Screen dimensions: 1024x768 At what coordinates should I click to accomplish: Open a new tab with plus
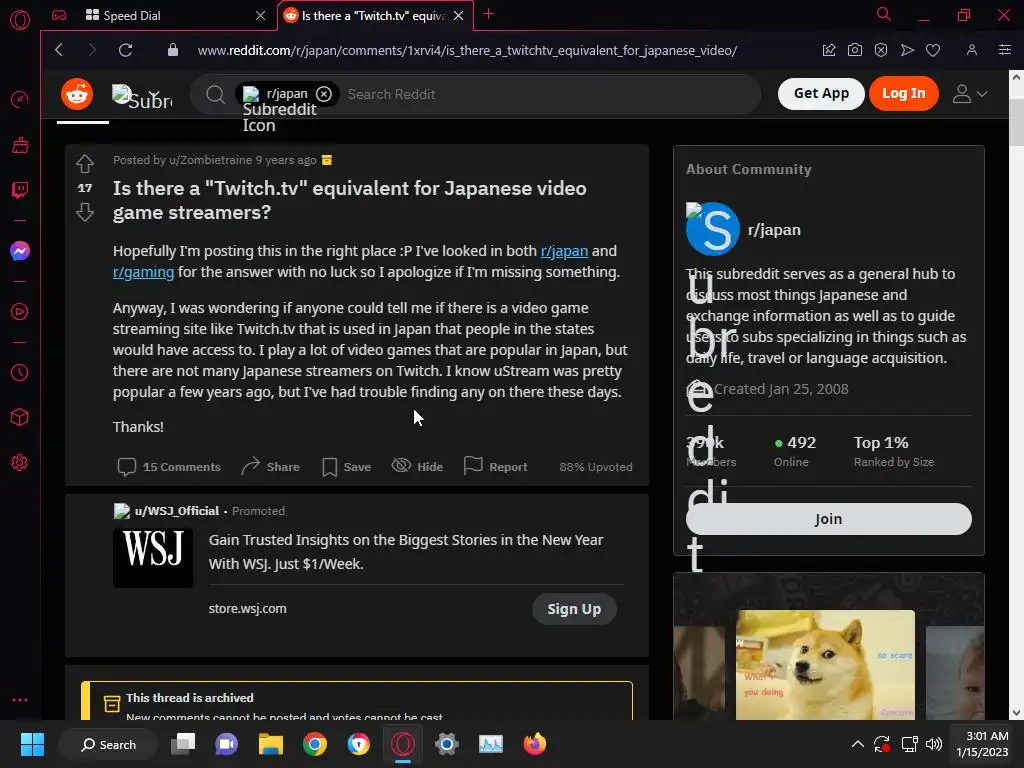click(488, 14)
